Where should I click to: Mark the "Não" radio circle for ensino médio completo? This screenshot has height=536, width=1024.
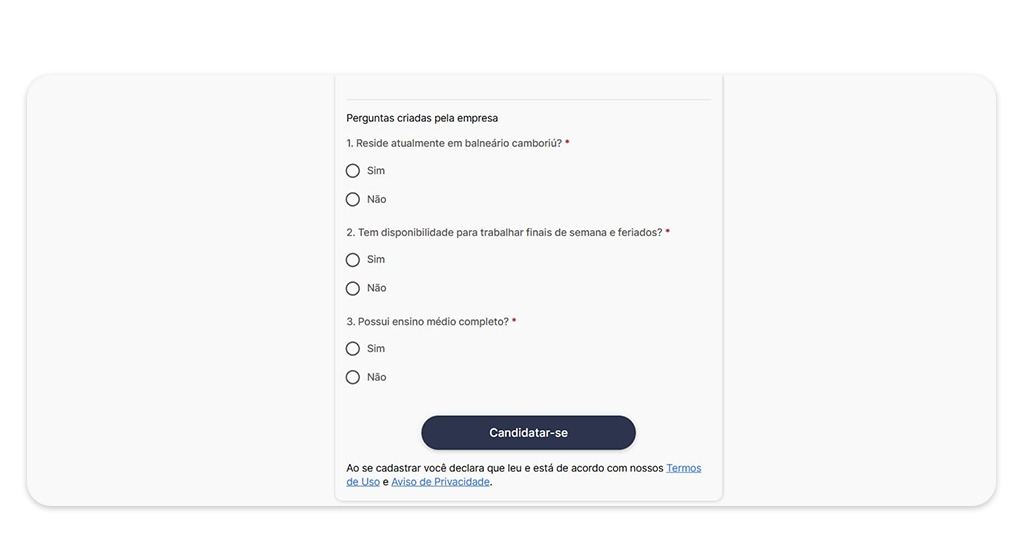click(x=353, y=377)
